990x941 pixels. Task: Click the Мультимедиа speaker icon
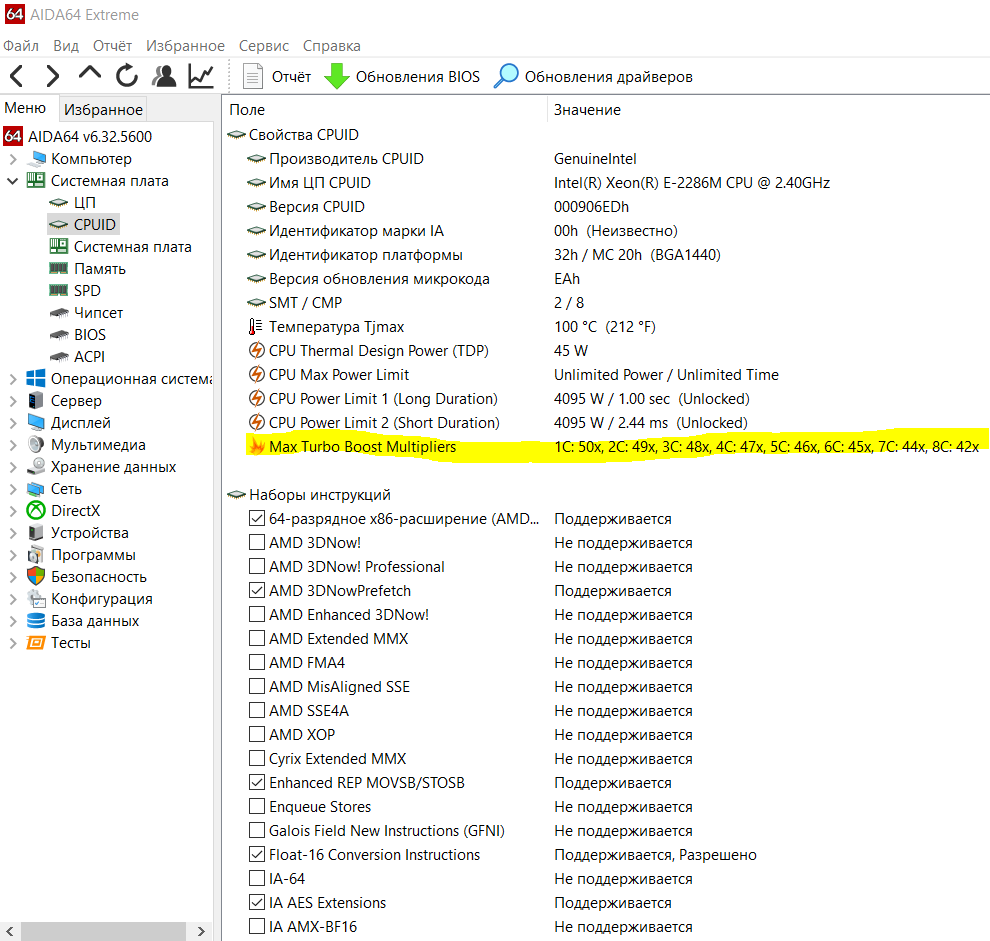pos(36,445)
